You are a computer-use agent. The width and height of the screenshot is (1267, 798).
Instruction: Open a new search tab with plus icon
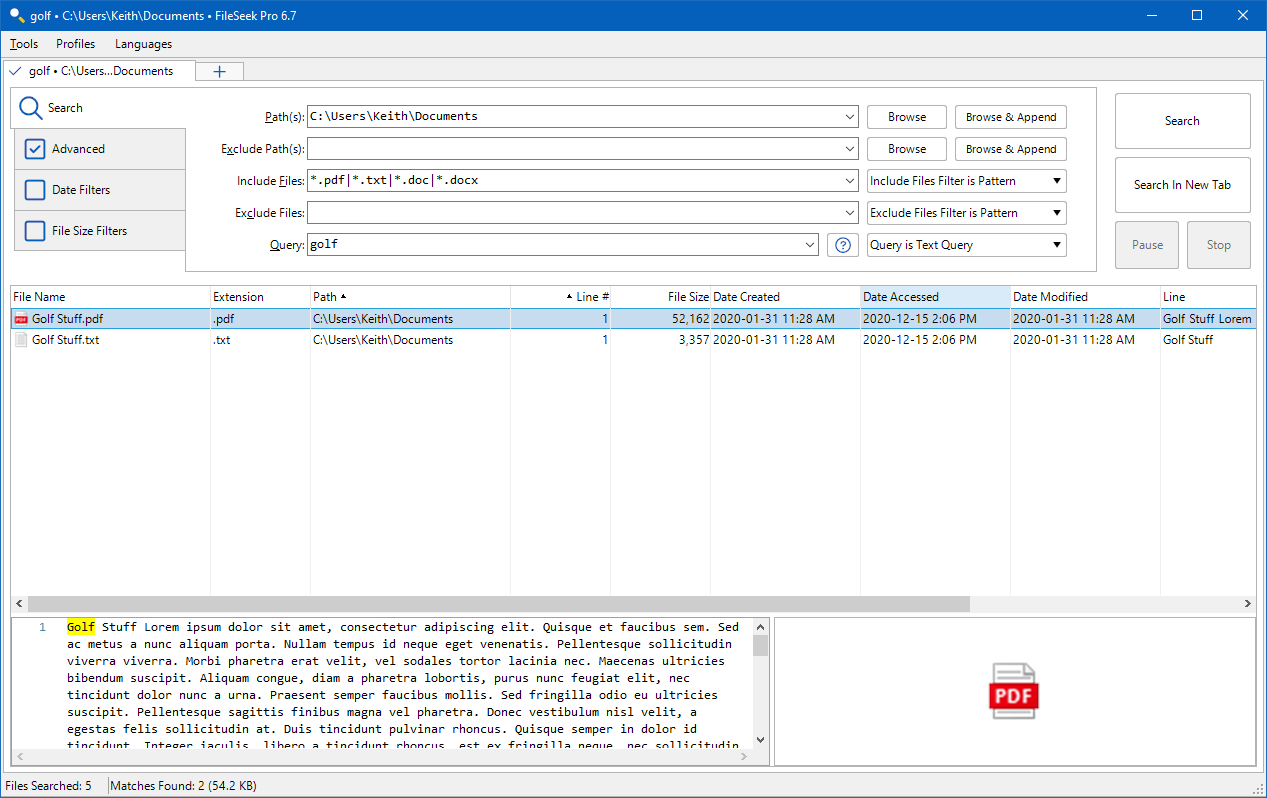click(x=219, y=71)
